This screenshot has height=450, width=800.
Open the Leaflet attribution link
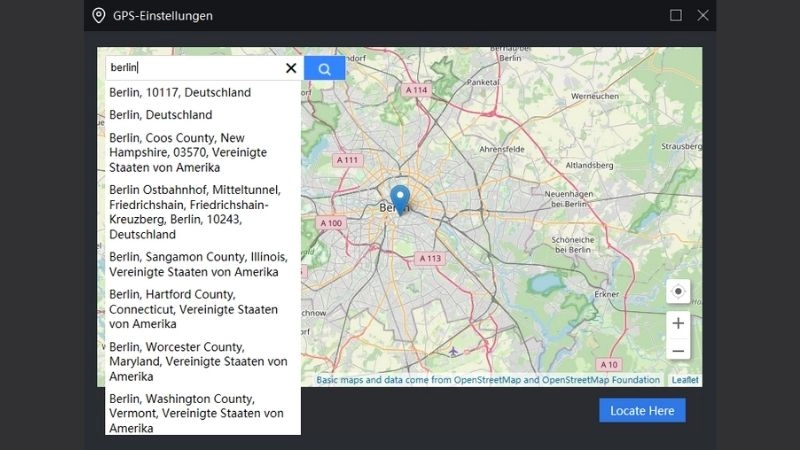click(x=685, y=380)
